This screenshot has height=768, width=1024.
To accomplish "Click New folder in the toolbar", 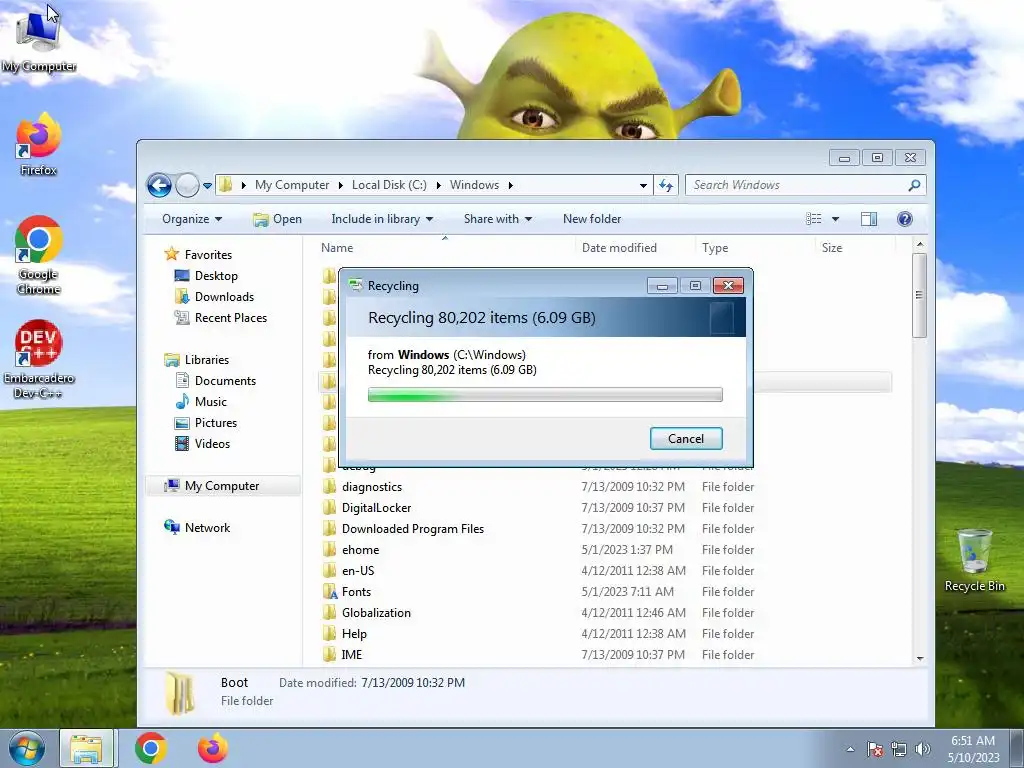I will coord(592,219).
